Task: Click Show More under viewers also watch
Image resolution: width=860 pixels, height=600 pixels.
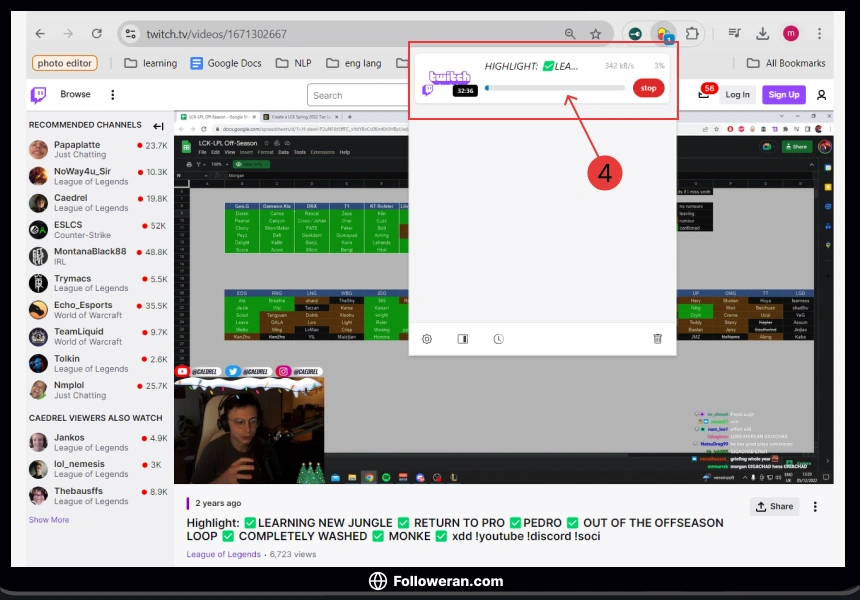Action: point(49,520)
